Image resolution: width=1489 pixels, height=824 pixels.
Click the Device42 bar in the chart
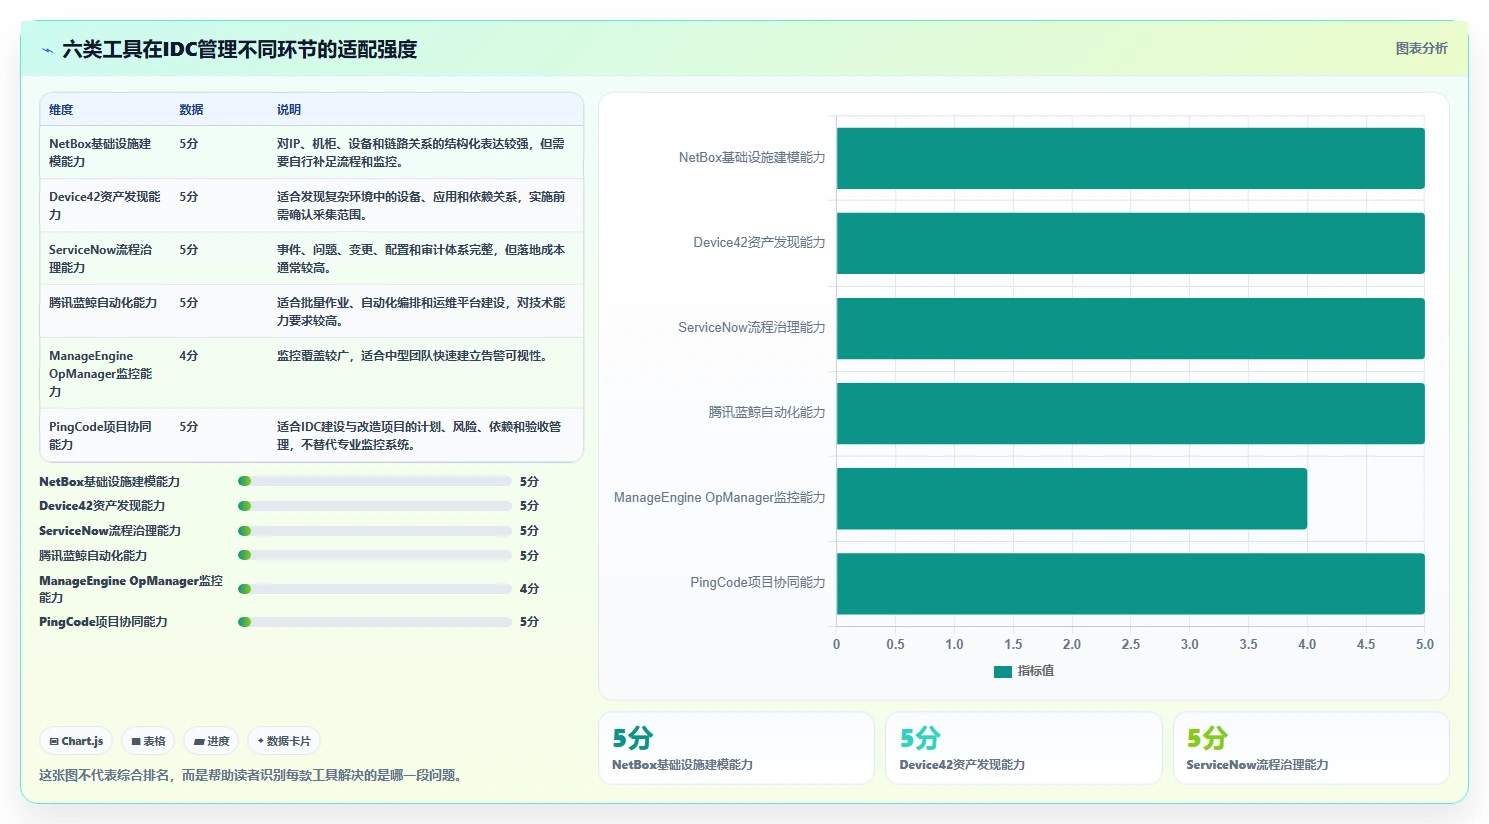(x=1131, y=243)
